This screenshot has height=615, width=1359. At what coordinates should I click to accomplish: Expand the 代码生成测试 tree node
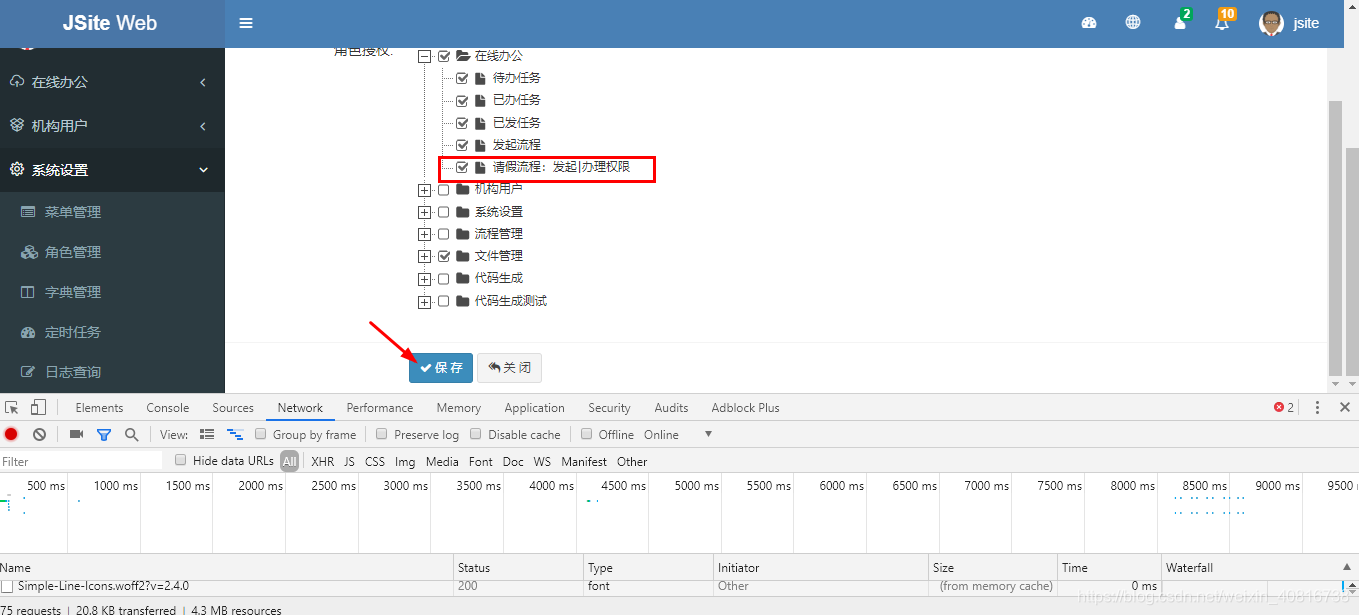tap(424, 302)
